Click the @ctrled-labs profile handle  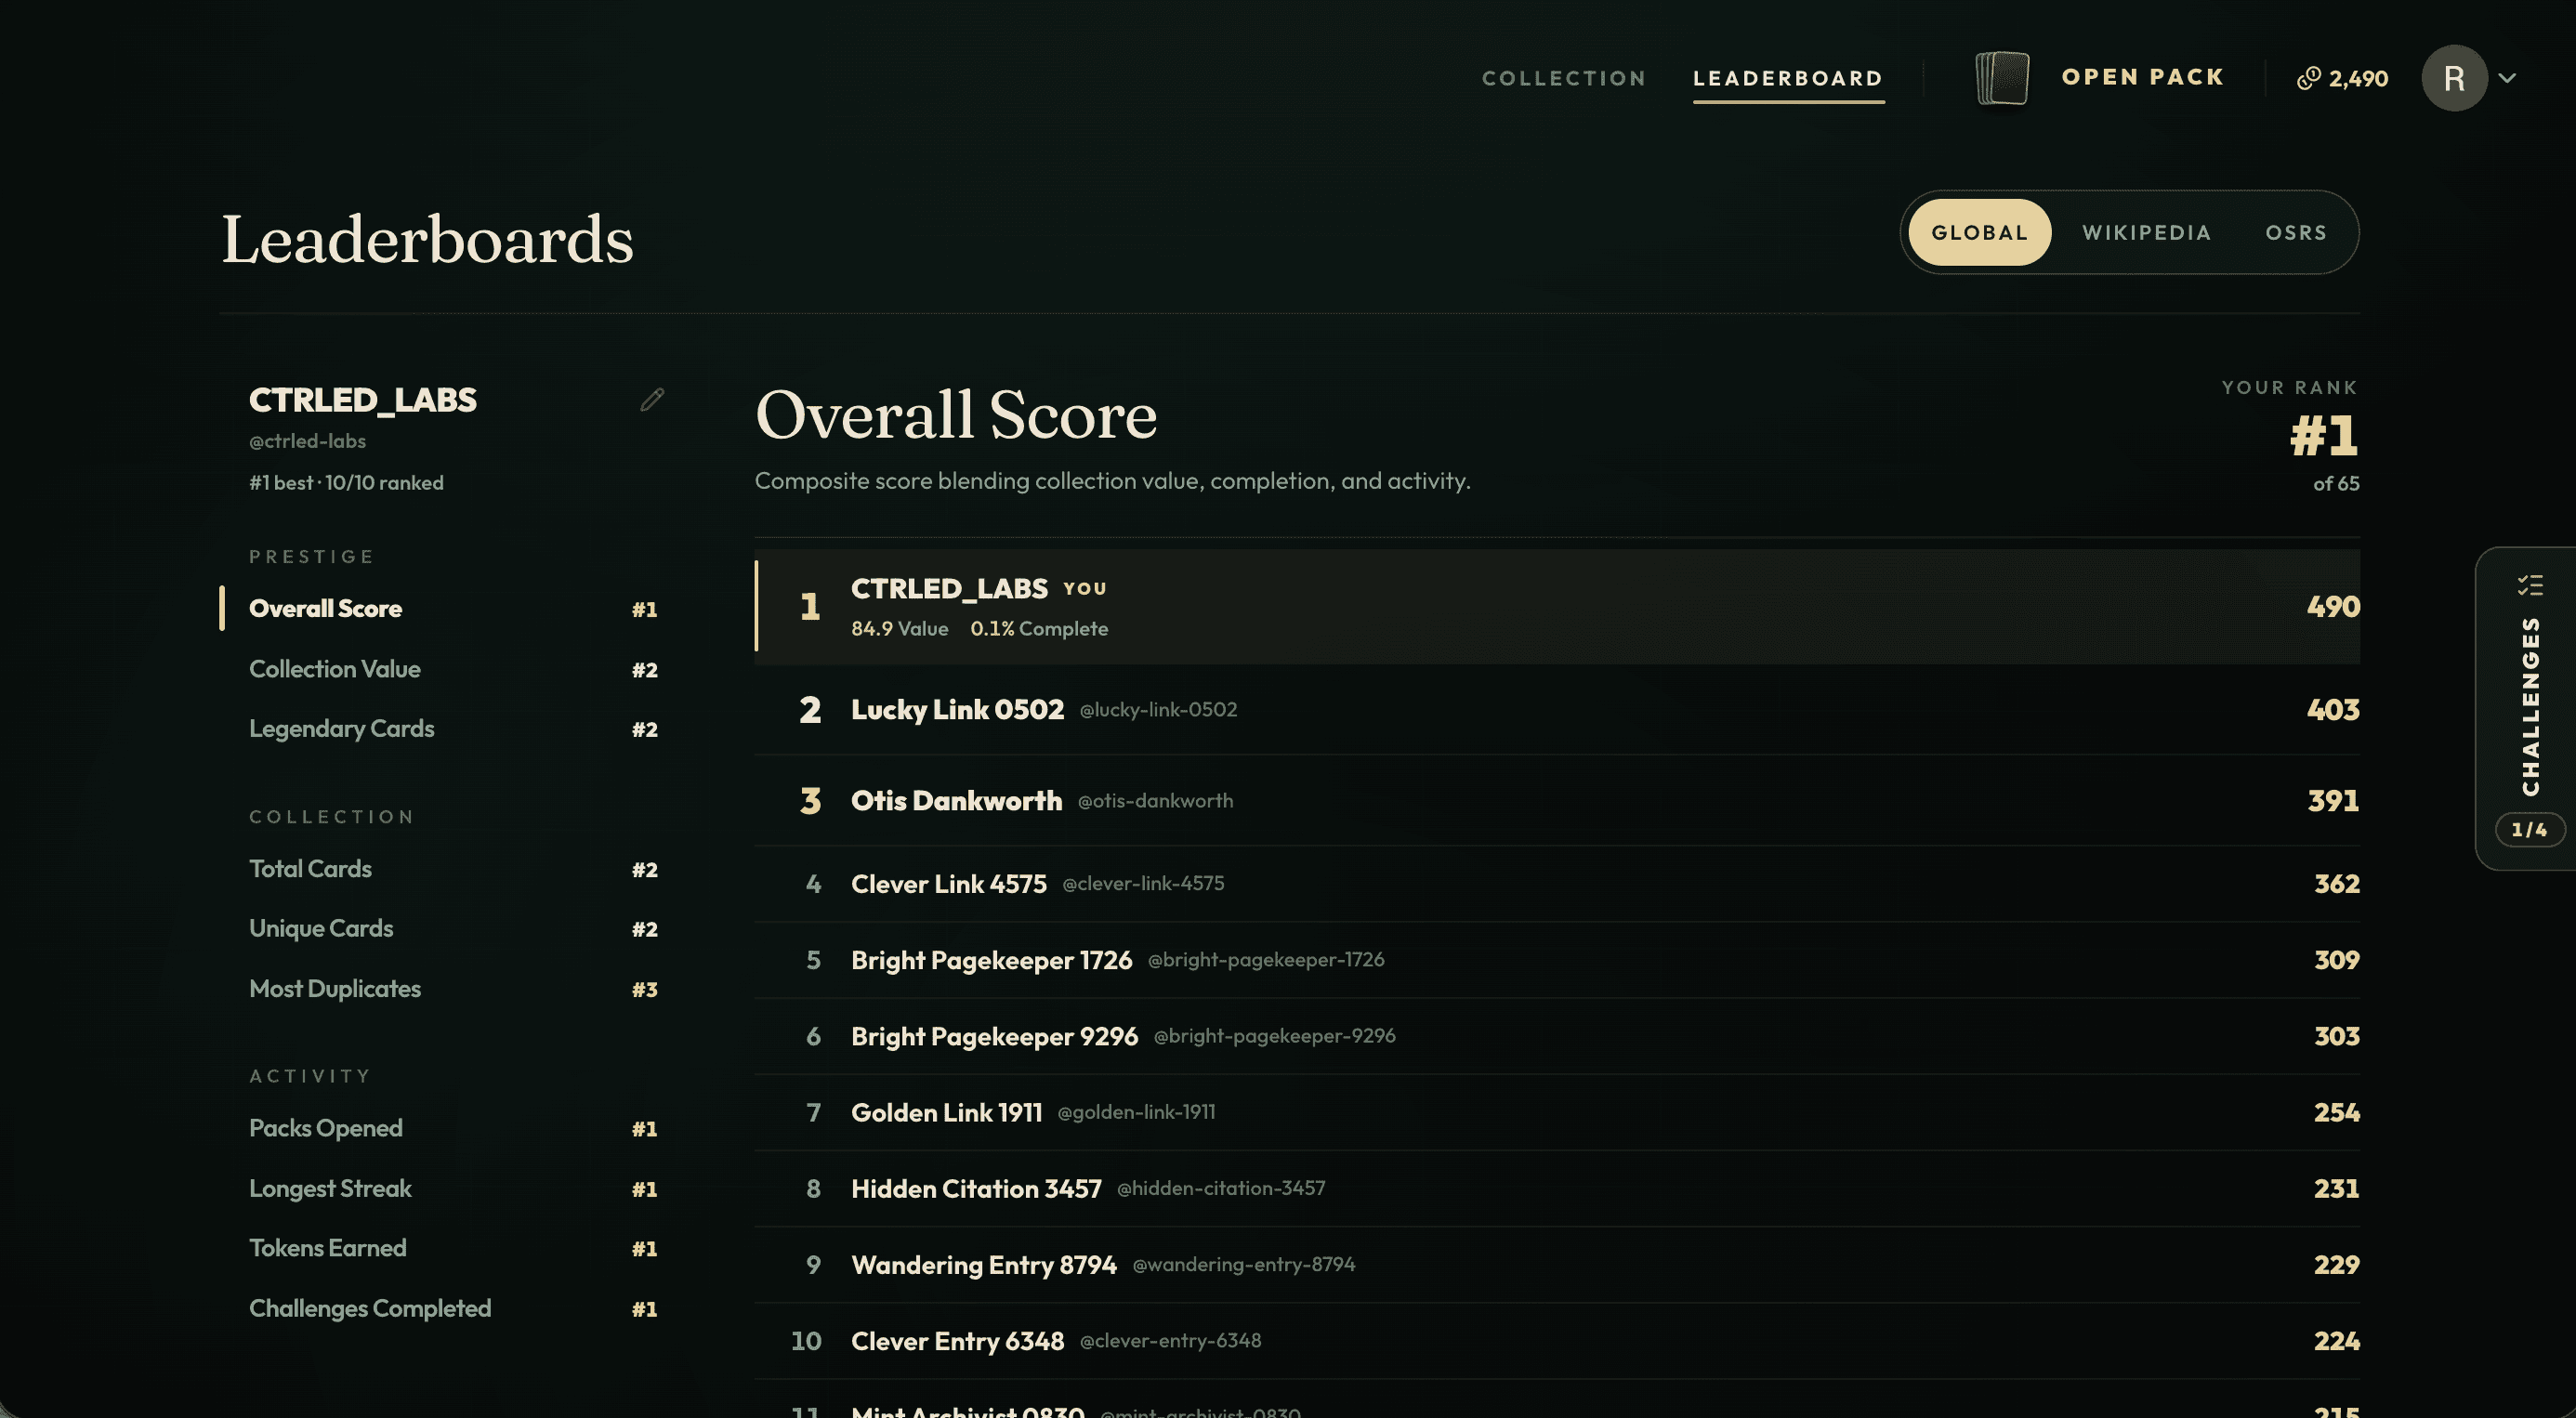pyautogui.click(x=307, y=441)
